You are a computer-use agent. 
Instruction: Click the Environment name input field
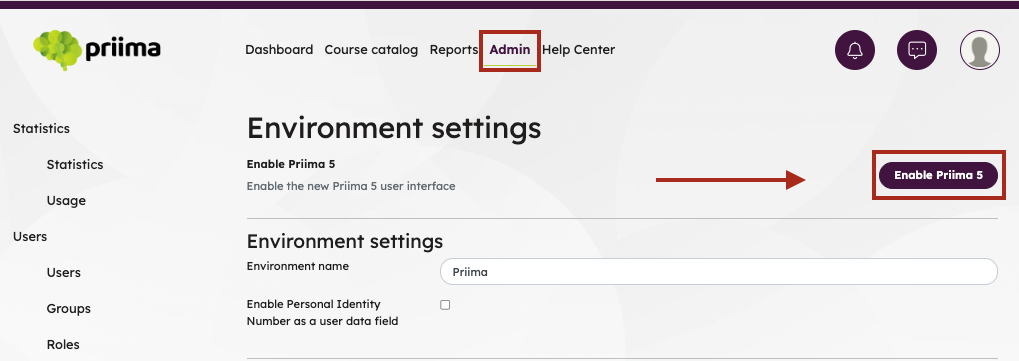point(718,272)
